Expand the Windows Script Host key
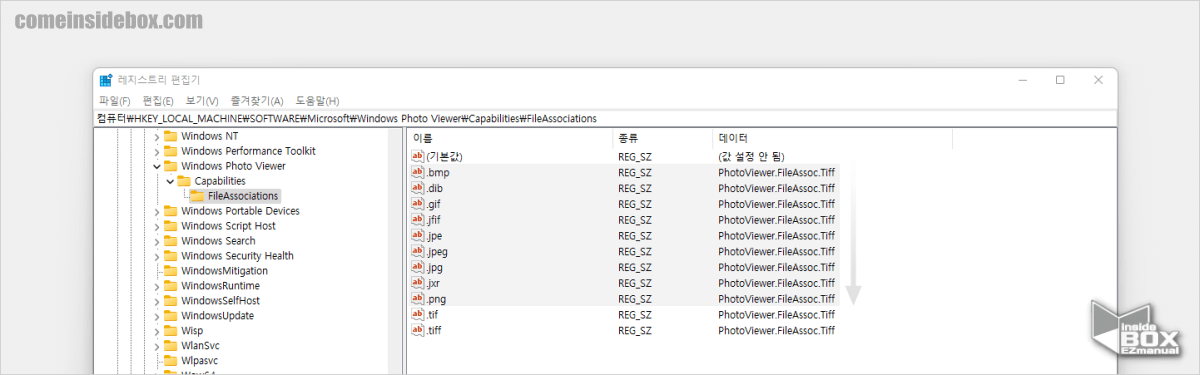Image resolution: width=1200 pixels, height=375 pixels. tap(156, 226)
